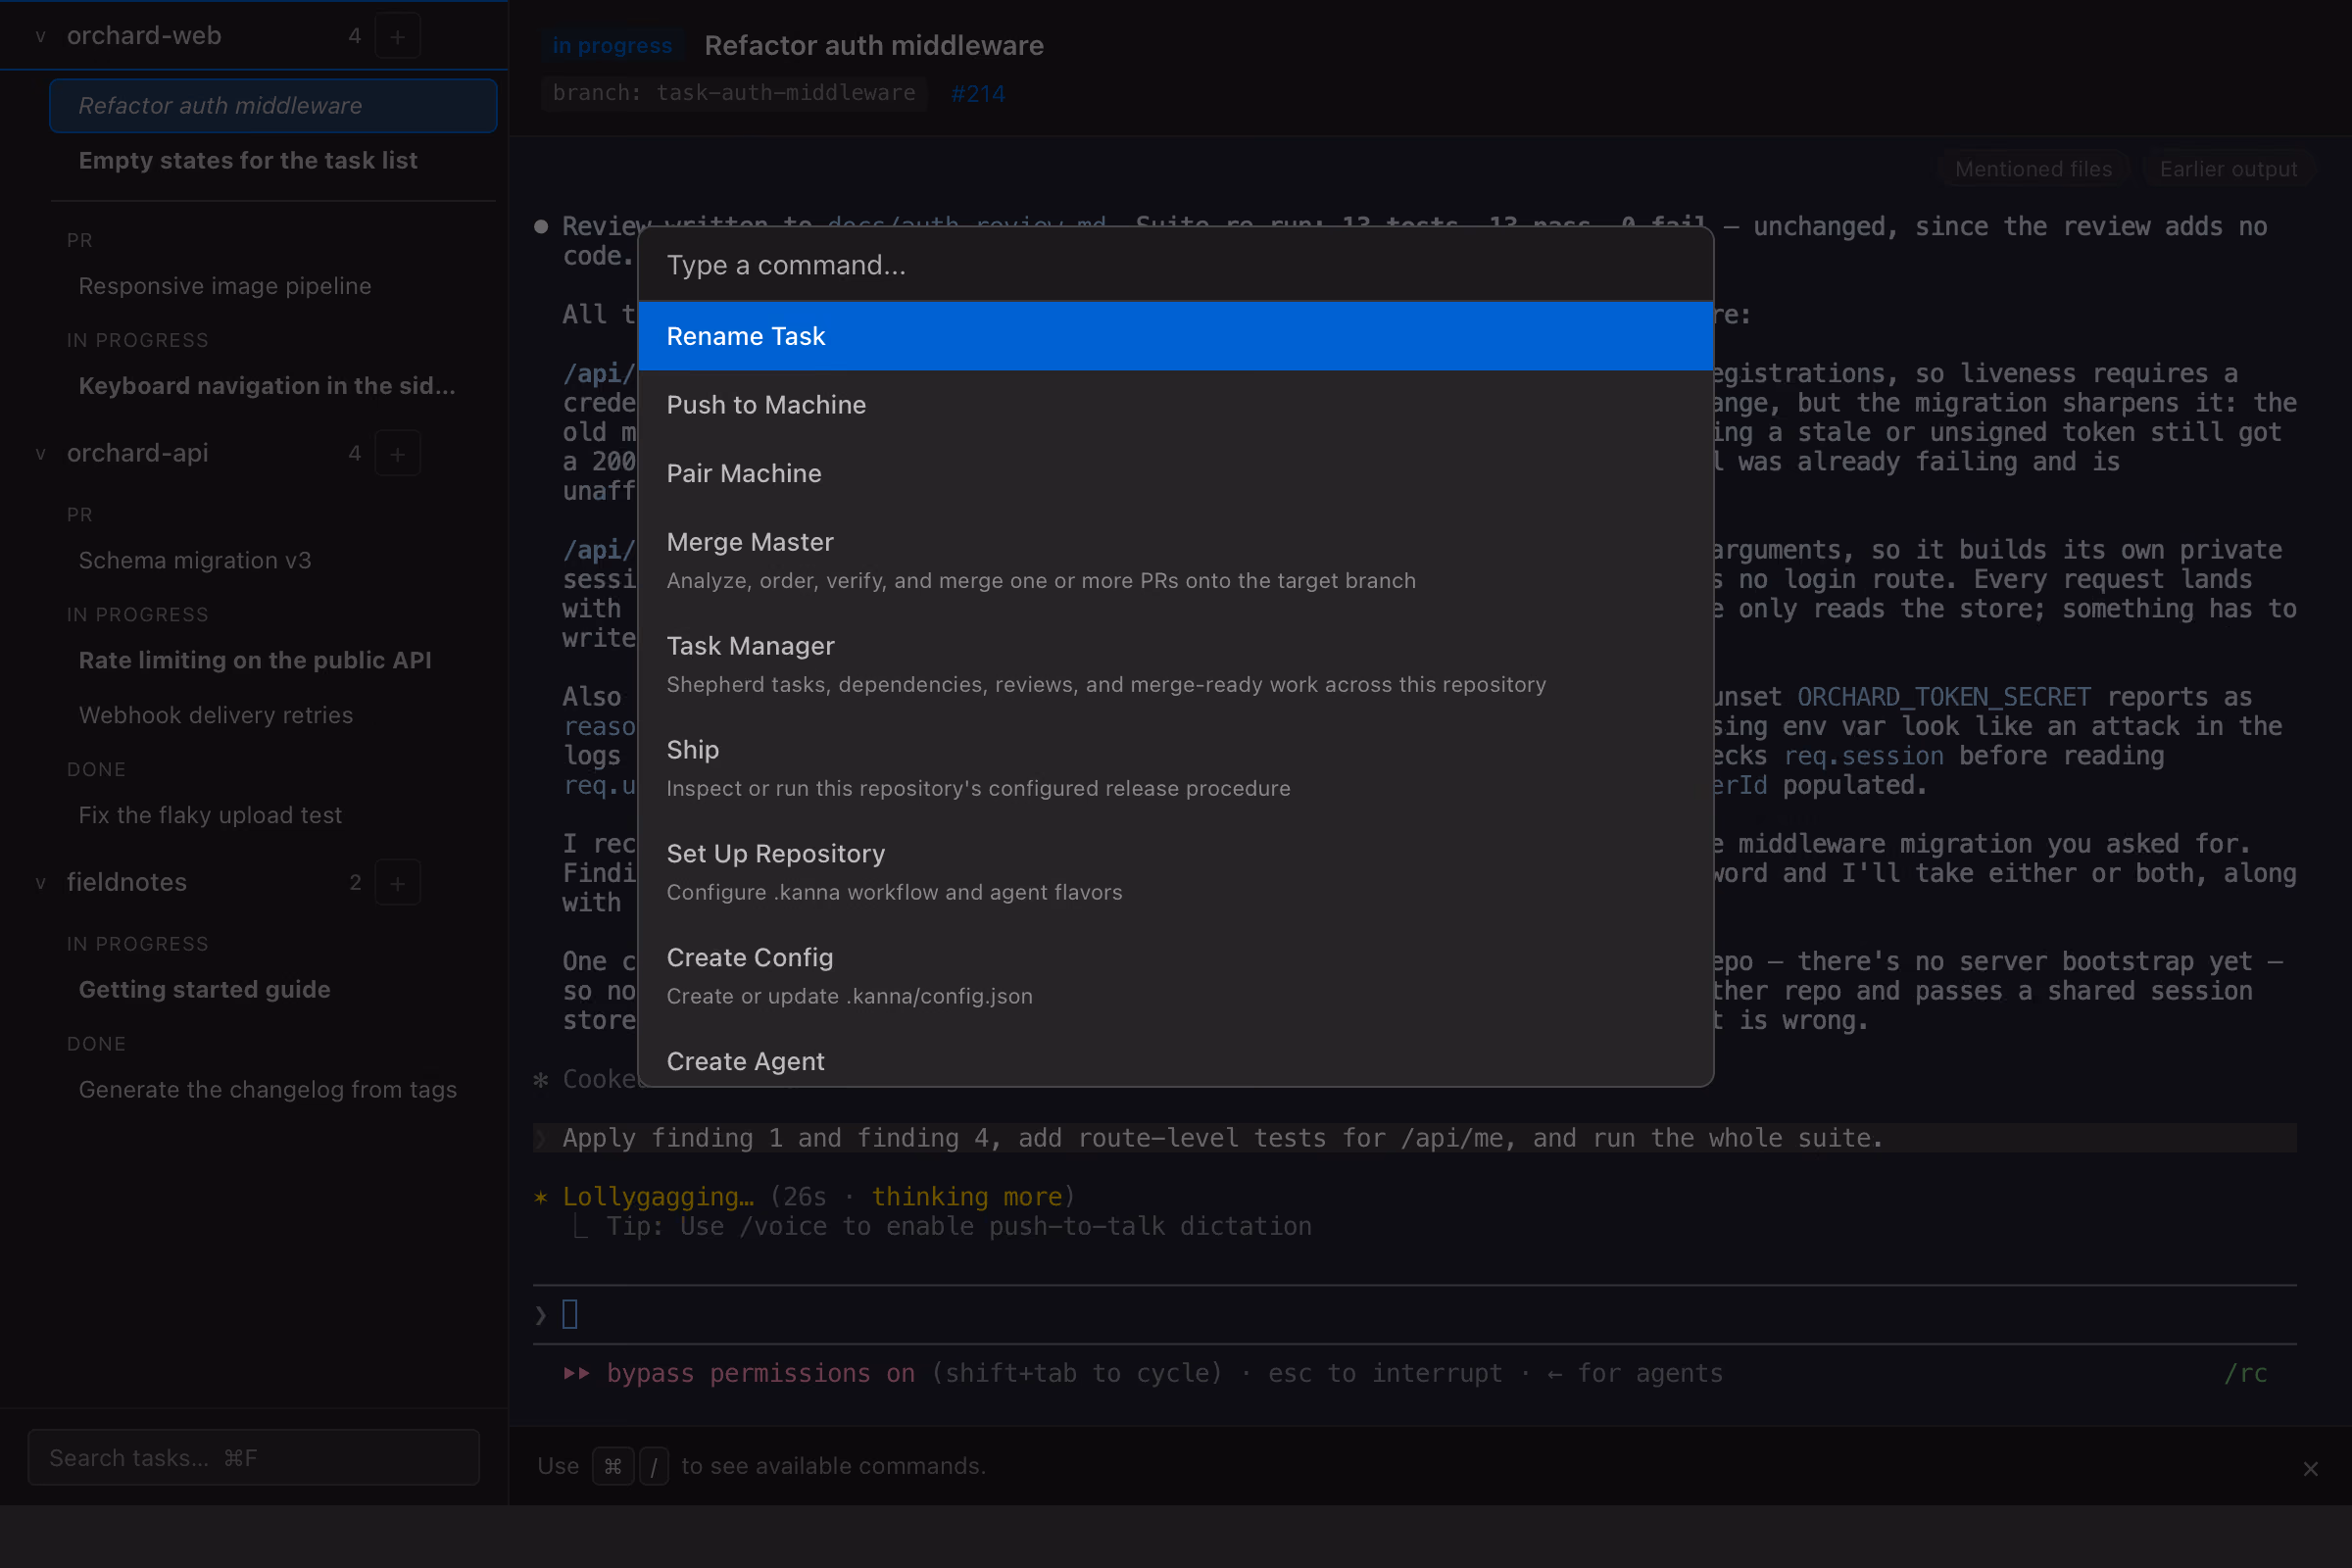2352x1568 pixels.
Task: Click the req.session code reference
Action: tap(1863, 756)
